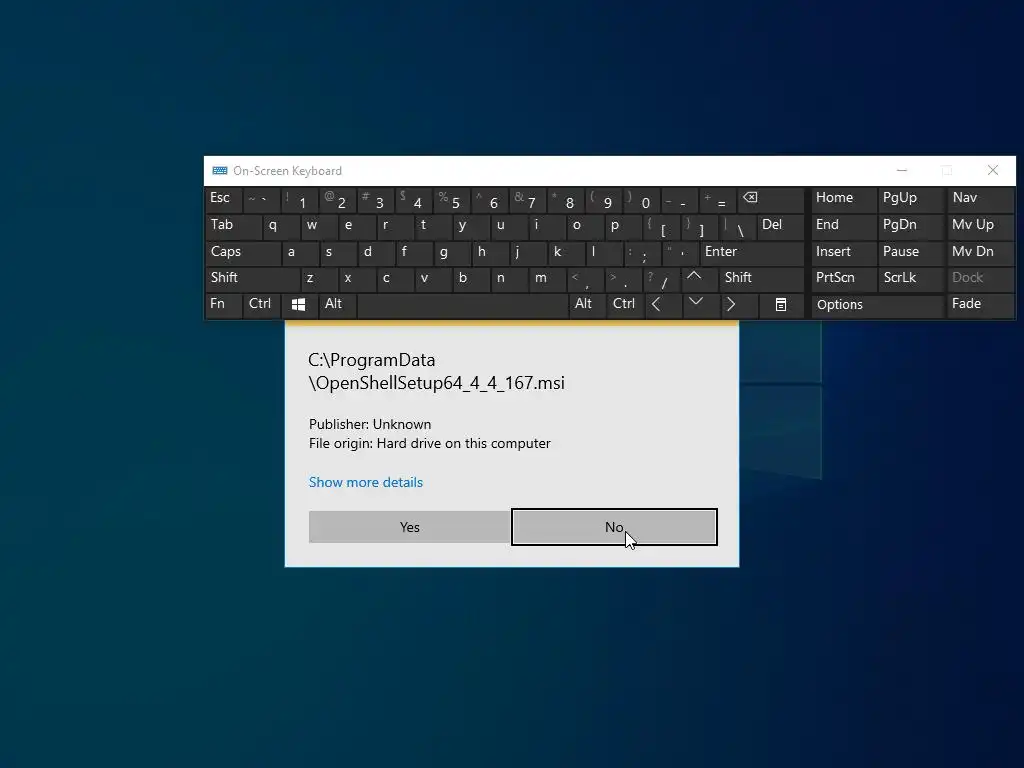Click the letter a key
Image resolution: width=1024 pixels, height=768 pixels.
pos(300,253)
